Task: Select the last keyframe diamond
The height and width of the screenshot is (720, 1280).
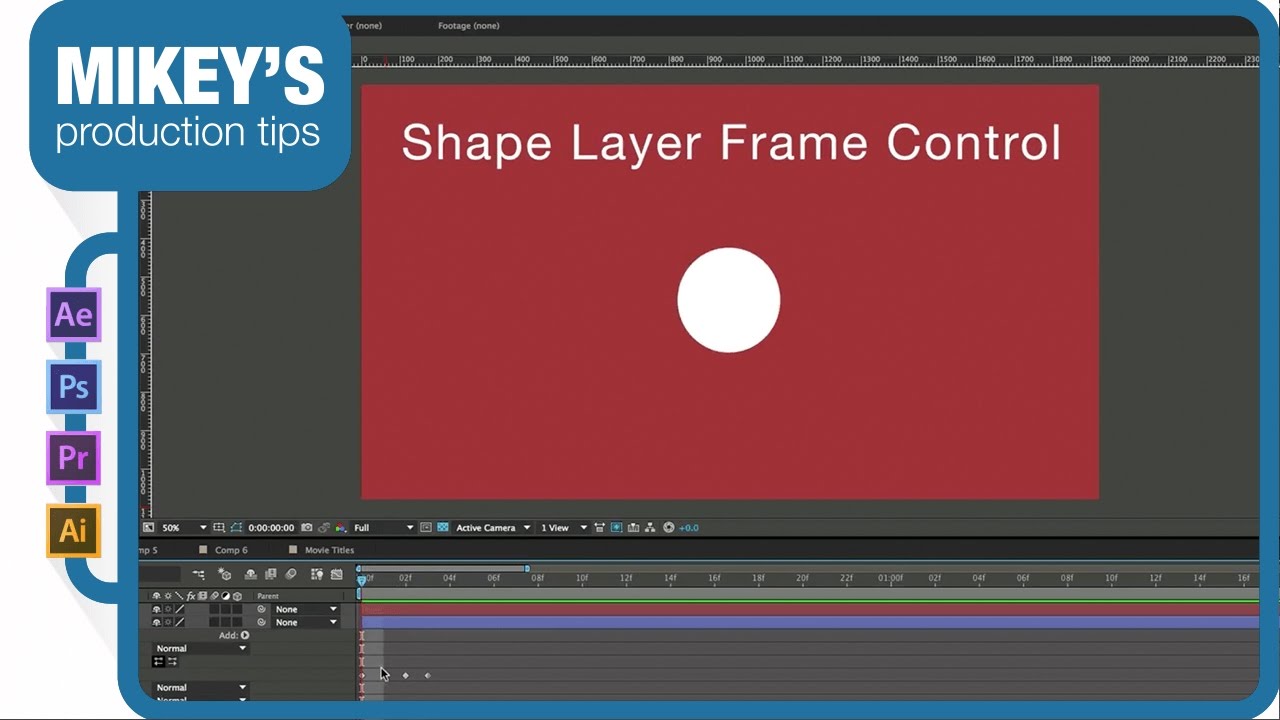Action: (427, 675)
